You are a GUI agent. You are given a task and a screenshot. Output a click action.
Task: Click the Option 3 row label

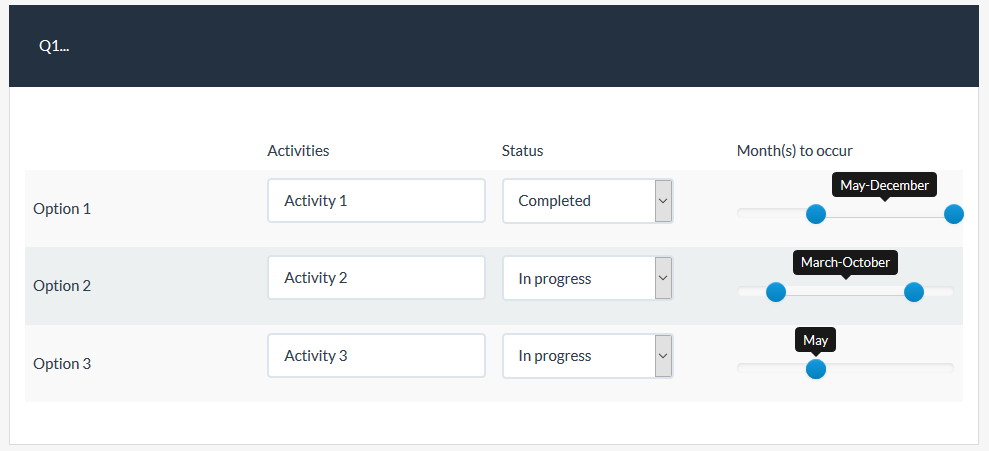62,364
